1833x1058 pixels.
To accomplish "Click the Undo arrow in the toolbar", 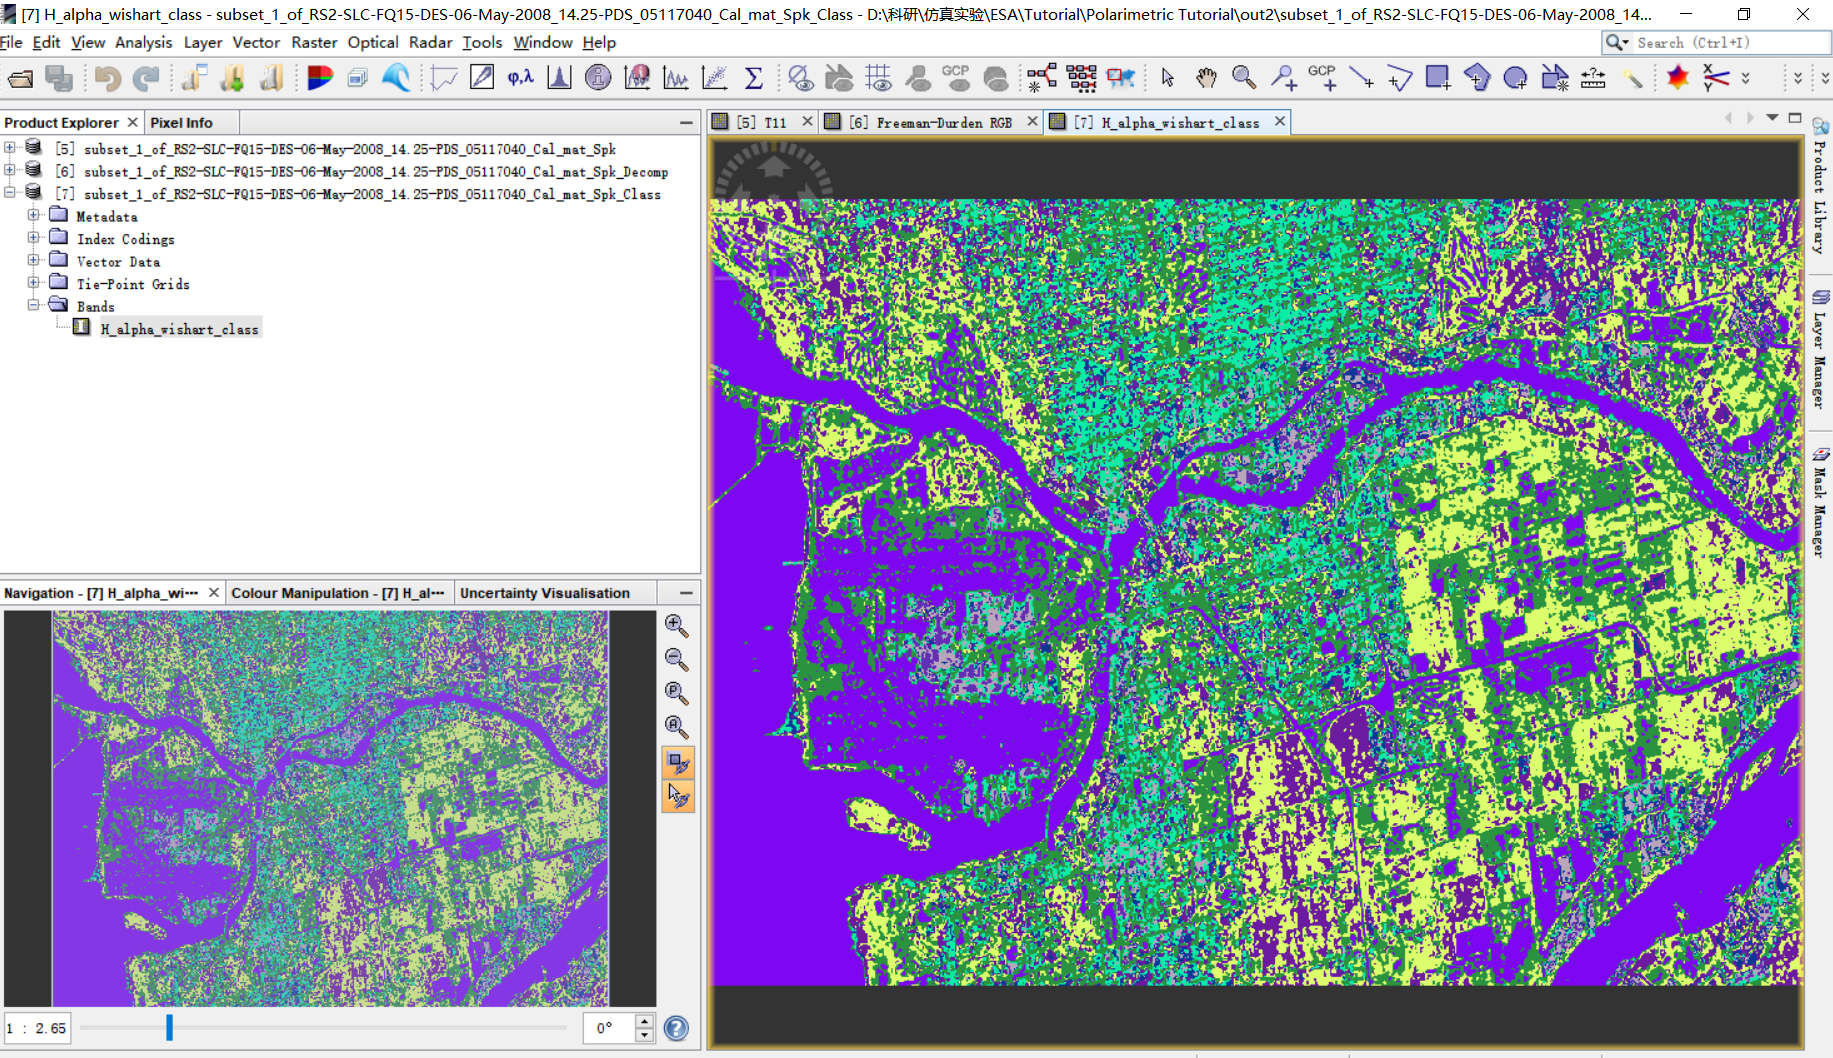I will coord(108,78).
